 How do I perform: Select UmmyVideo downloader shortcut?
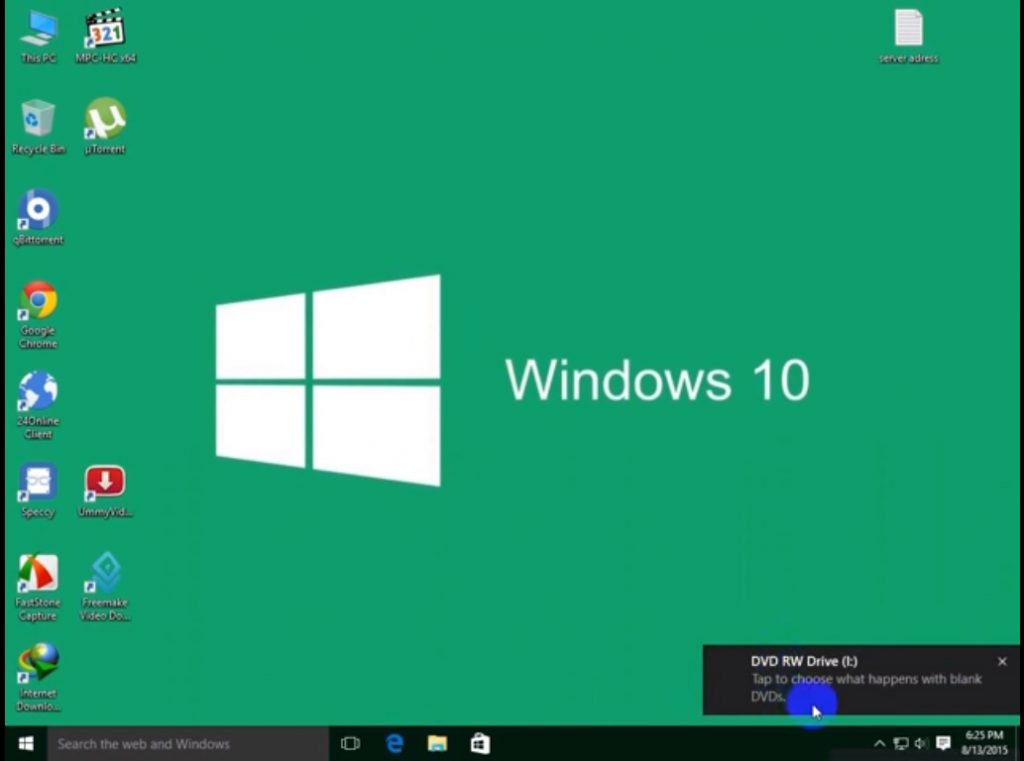[x=105, y=491]
